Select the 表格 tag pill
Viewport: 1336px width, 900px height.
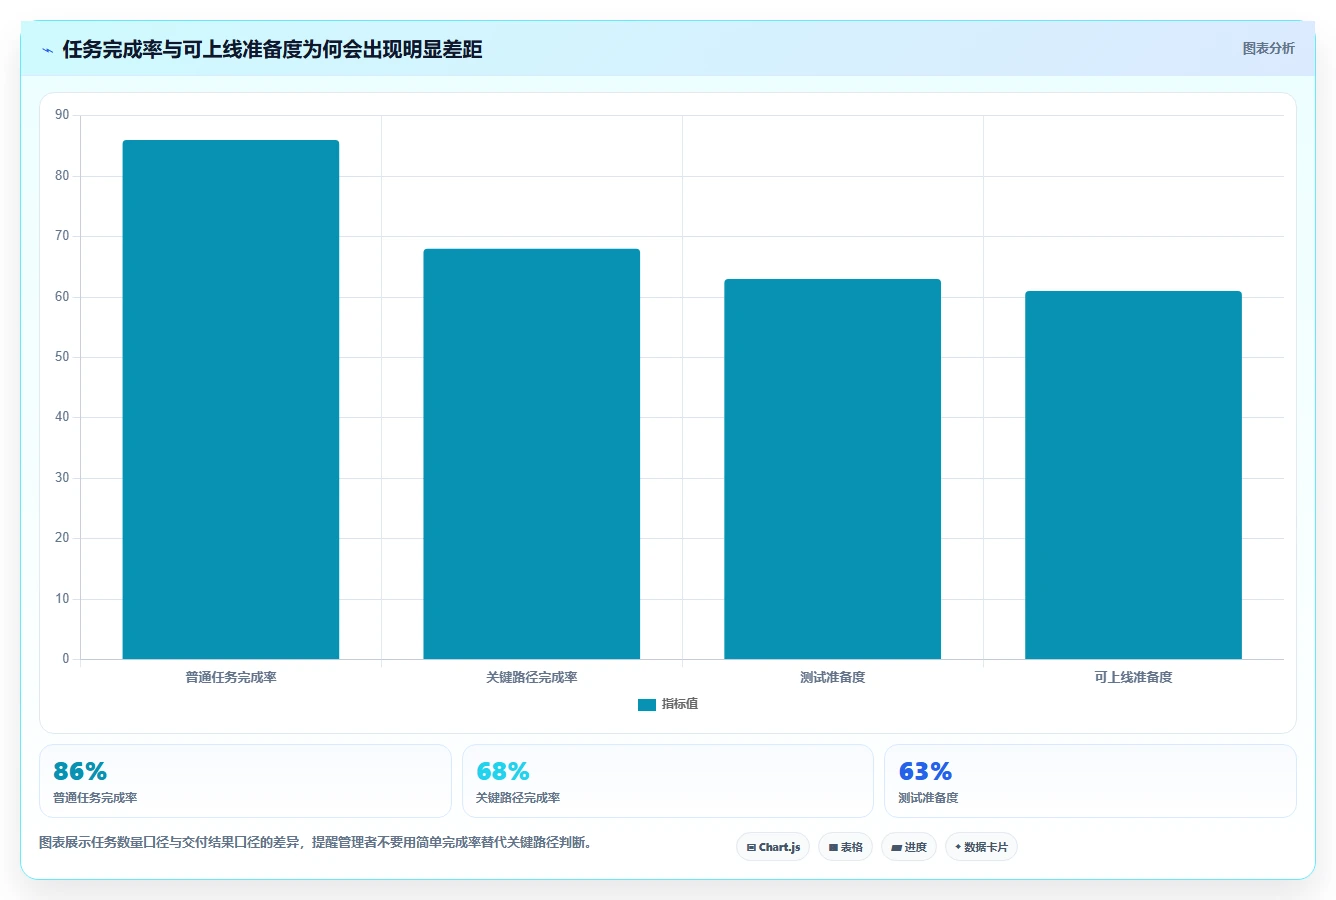tap(845, 847)
